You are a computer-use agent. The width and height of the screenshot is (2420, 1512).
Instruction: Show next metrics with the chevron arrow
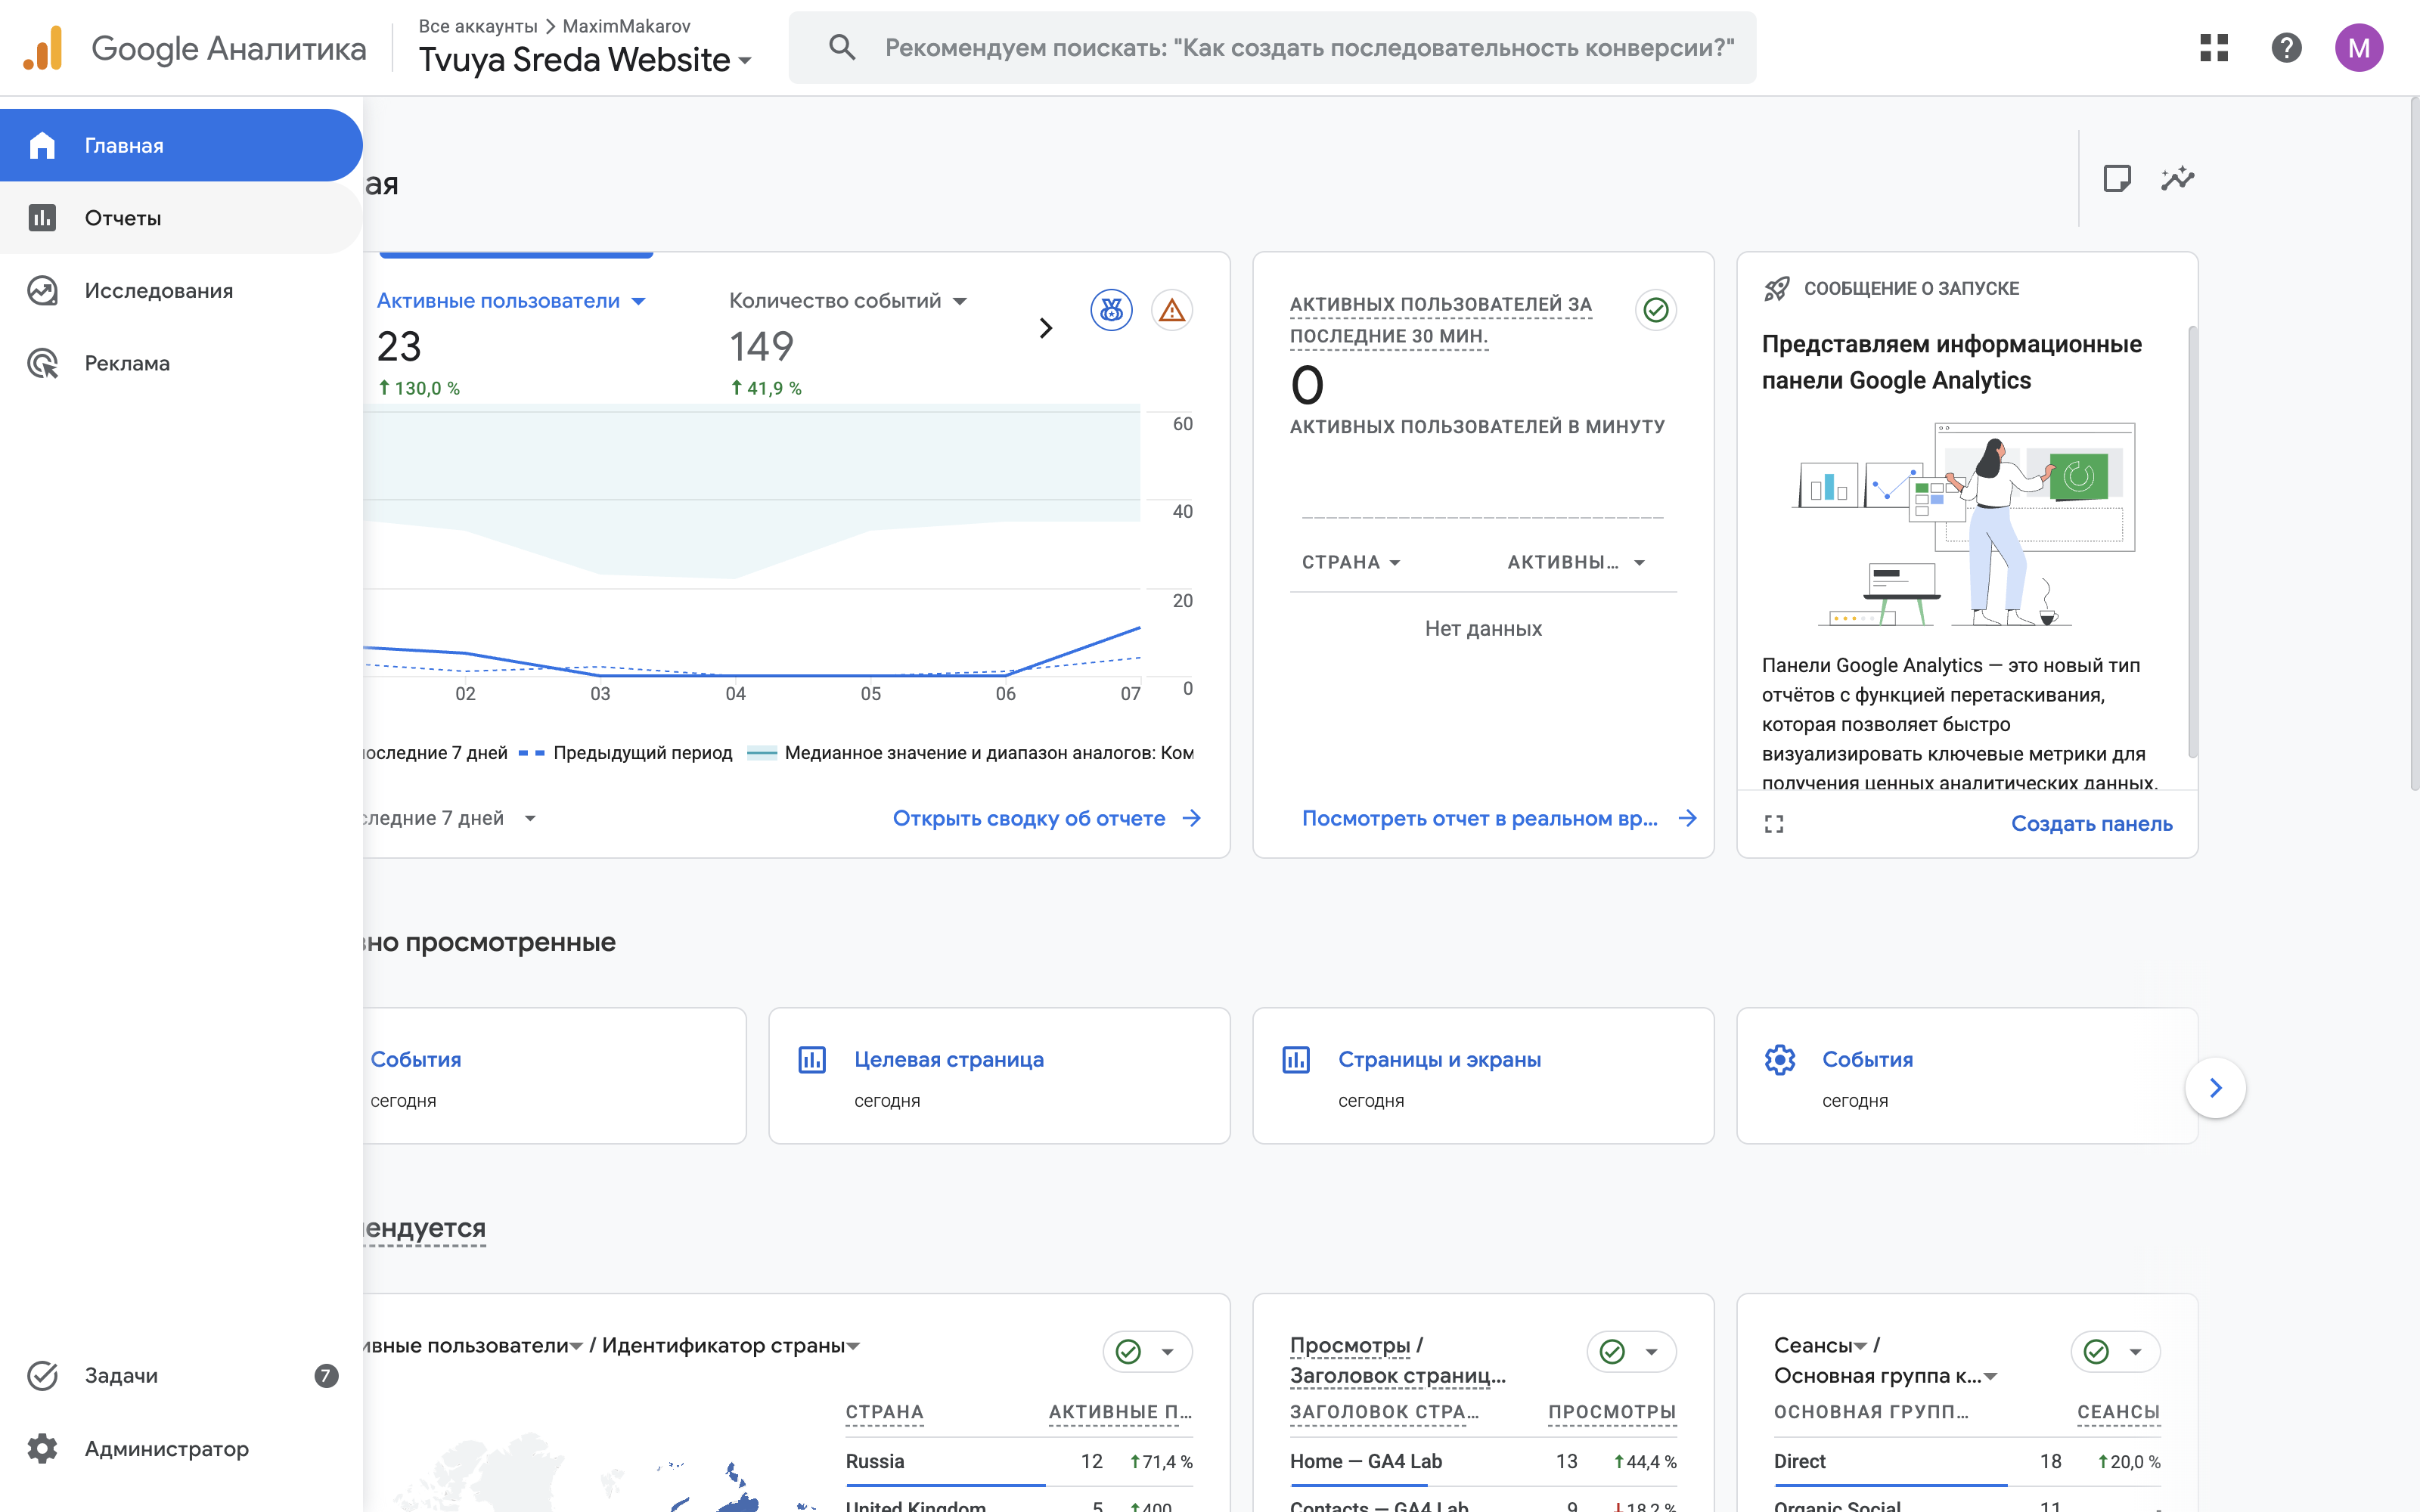pos(1046,327)
